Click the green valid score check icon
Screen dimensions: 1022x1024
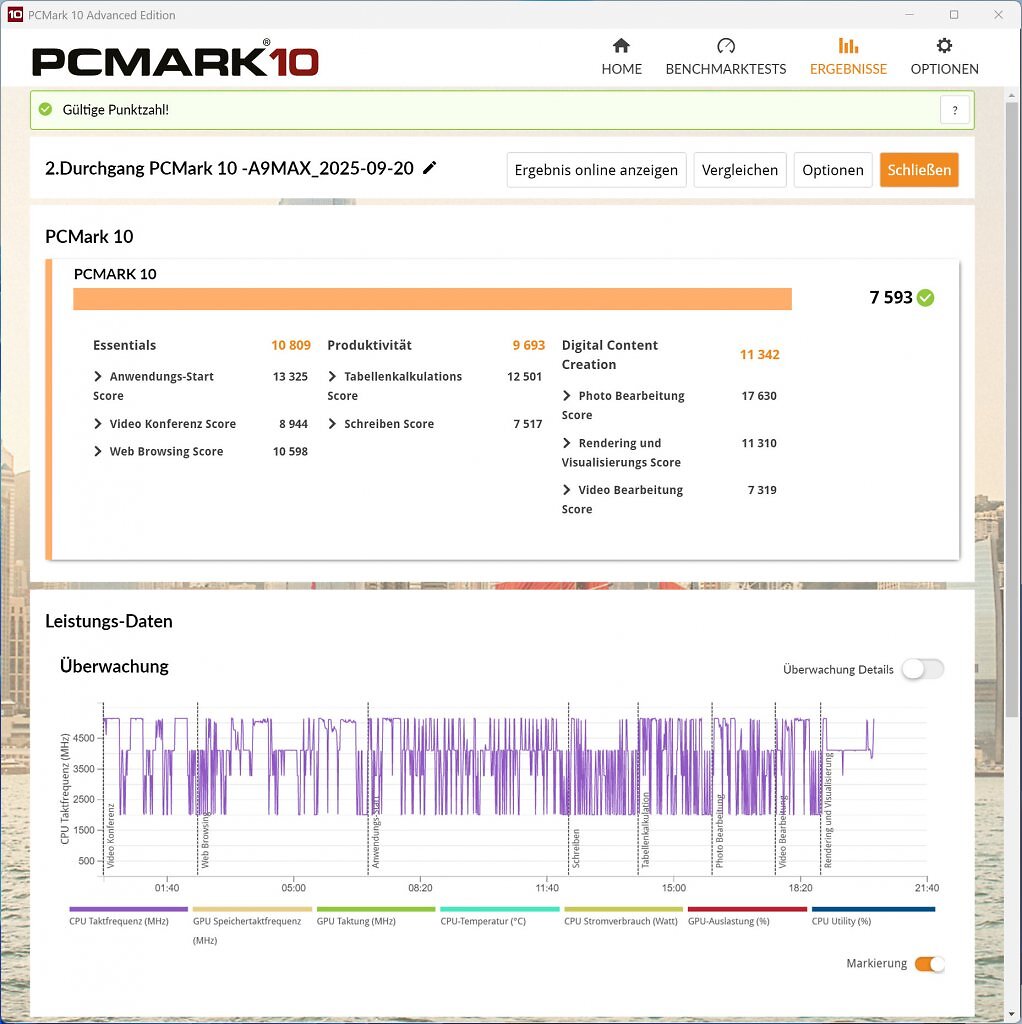click(45, 110)
